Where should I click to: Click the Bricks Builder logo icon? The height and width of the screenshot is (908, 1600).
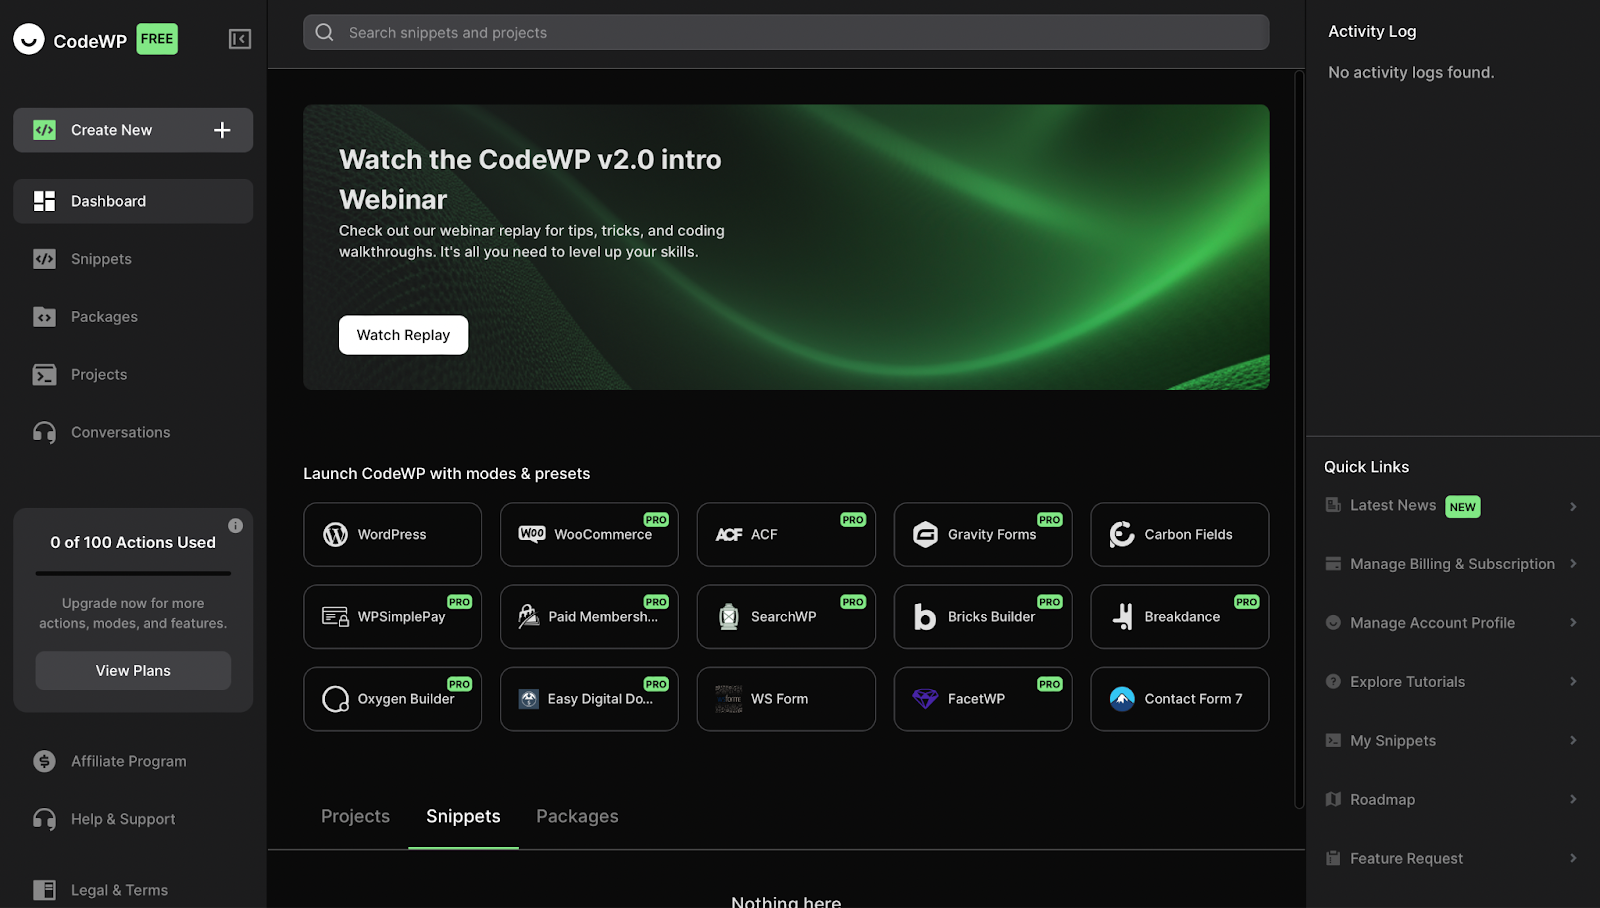pos(926,617)
